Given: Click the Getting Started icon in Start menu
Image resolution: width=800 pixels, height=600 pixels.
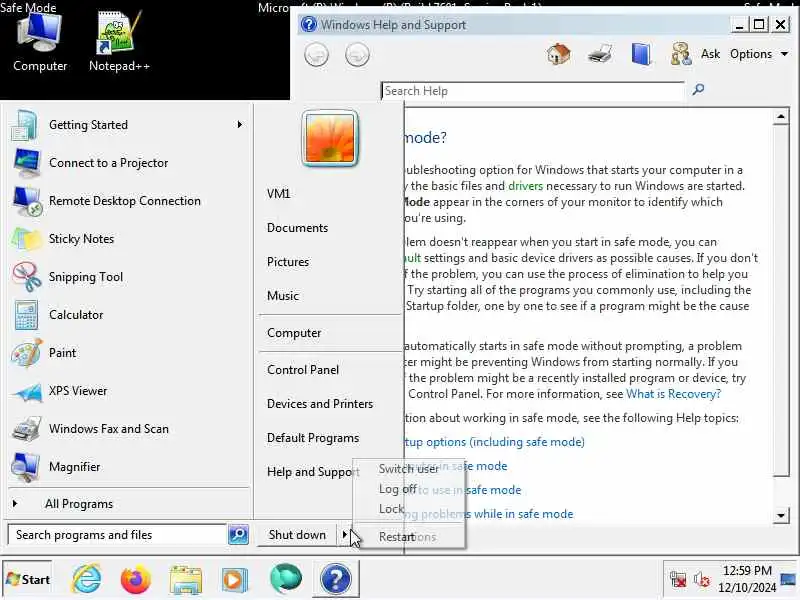Looking at the screenshot, I should (x=24, y=125).
